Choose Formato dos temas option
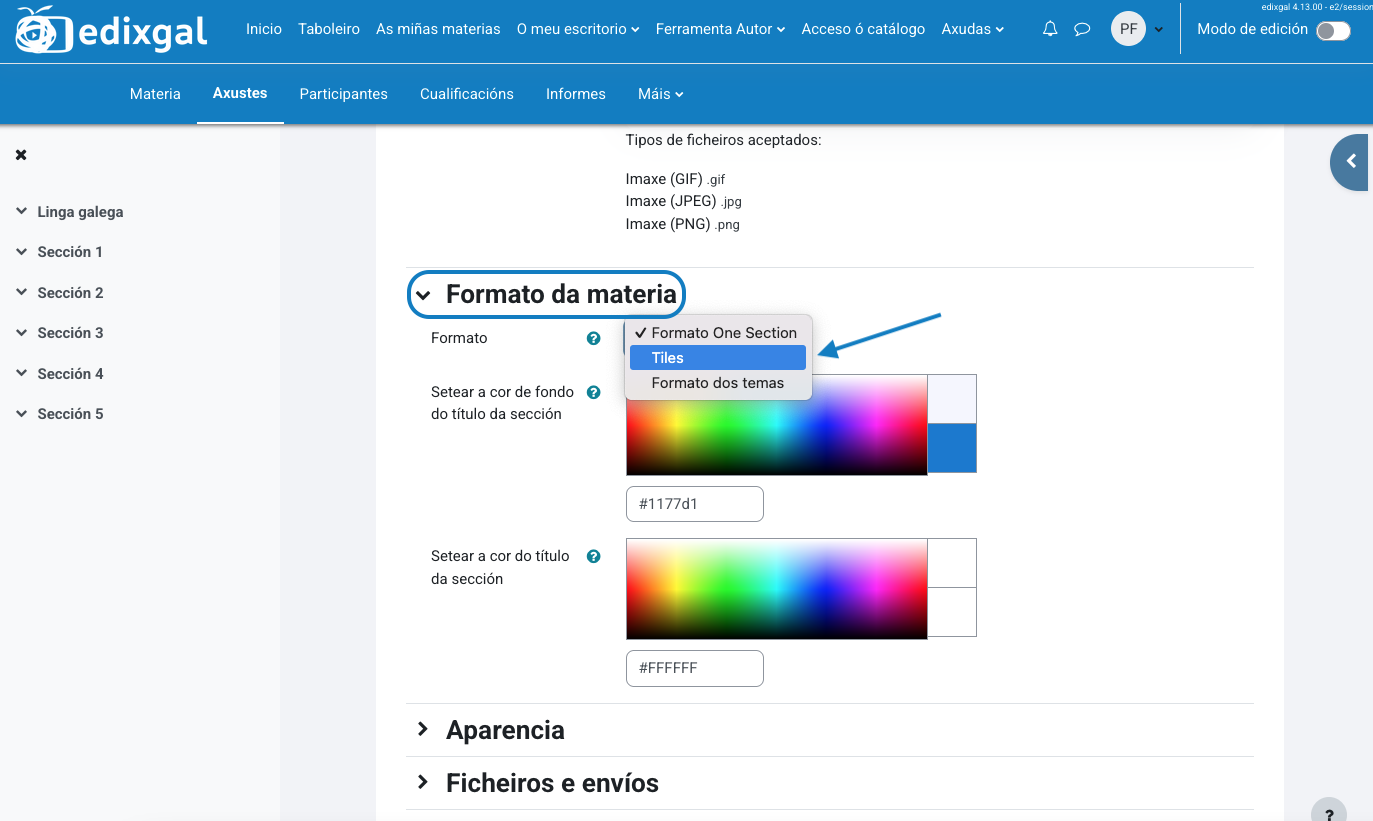This screenshot has height=821, width=1373. tap(717, 383)
